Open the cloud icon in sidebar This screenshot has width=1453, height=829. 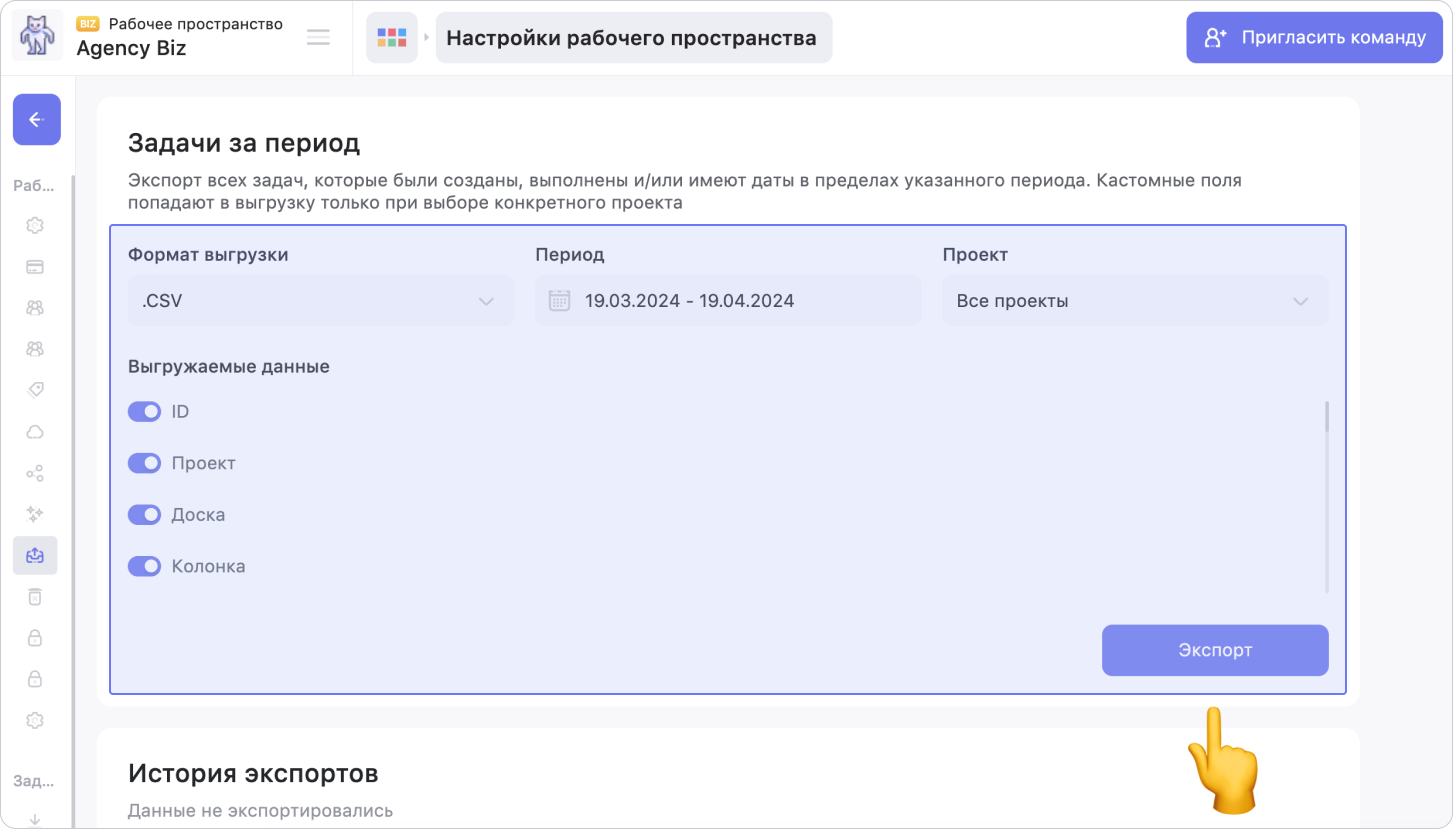pos(35,432)
